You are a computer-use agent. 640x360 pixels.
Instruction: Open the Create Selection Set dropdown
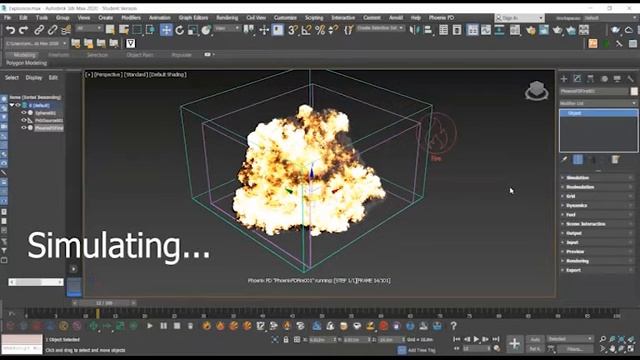380,28
